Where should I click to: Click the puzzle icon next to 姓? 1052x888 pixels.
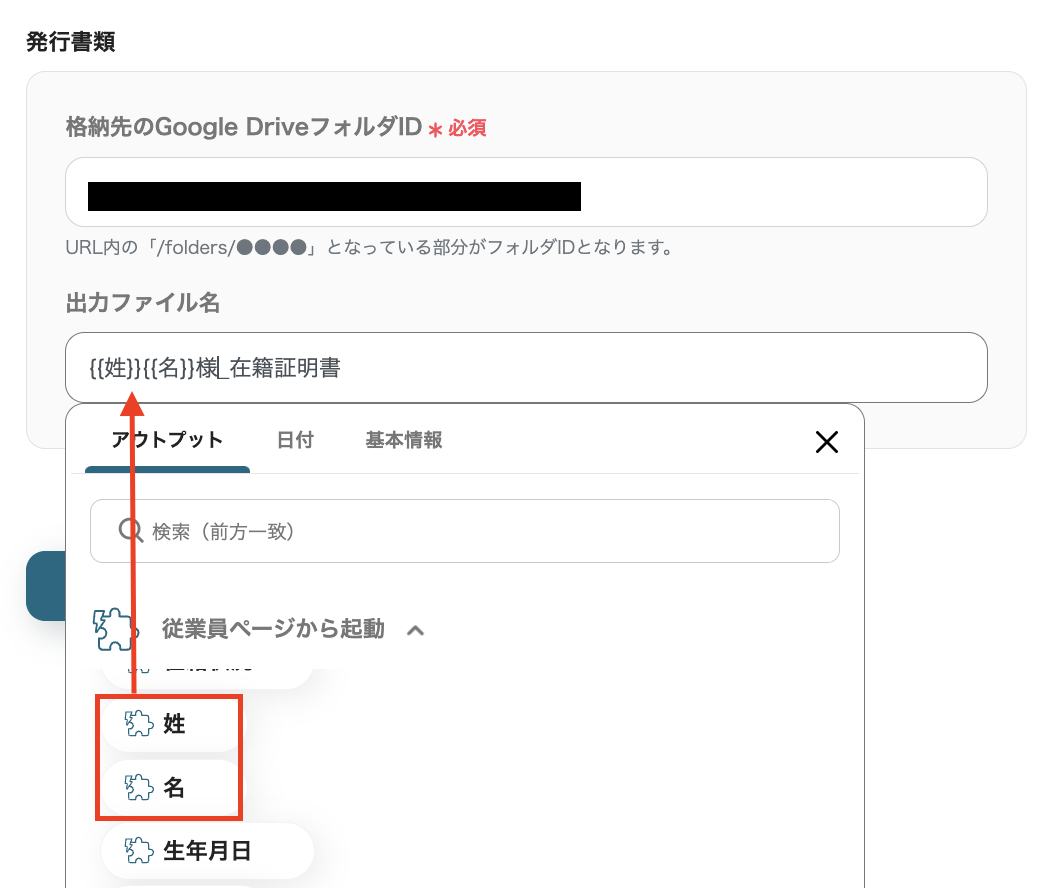(x=140, y=724)
